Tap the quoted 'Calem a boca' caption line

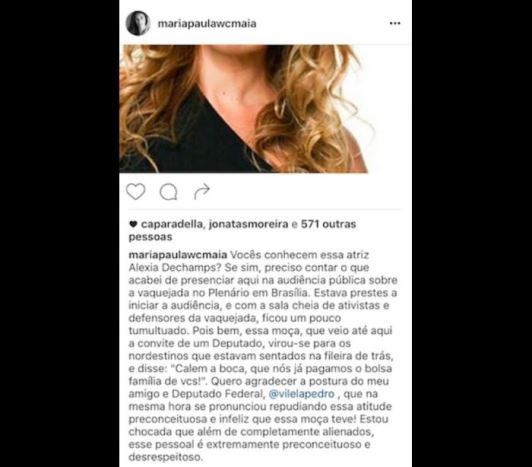[x=260, y=369]
